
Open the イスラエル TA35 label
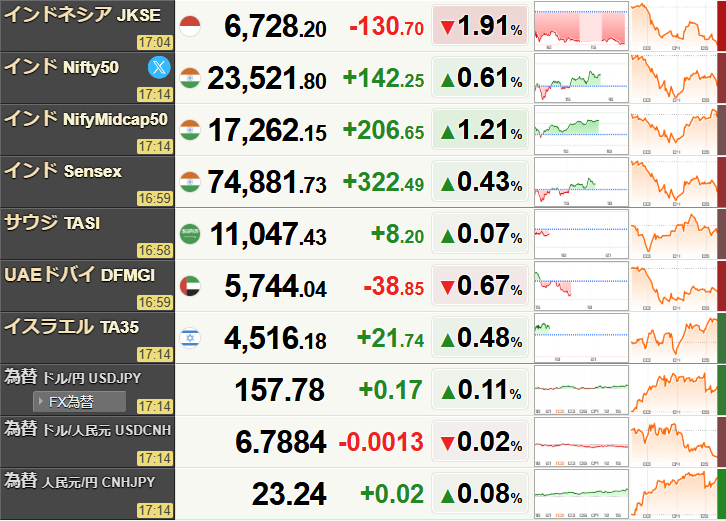71,326
